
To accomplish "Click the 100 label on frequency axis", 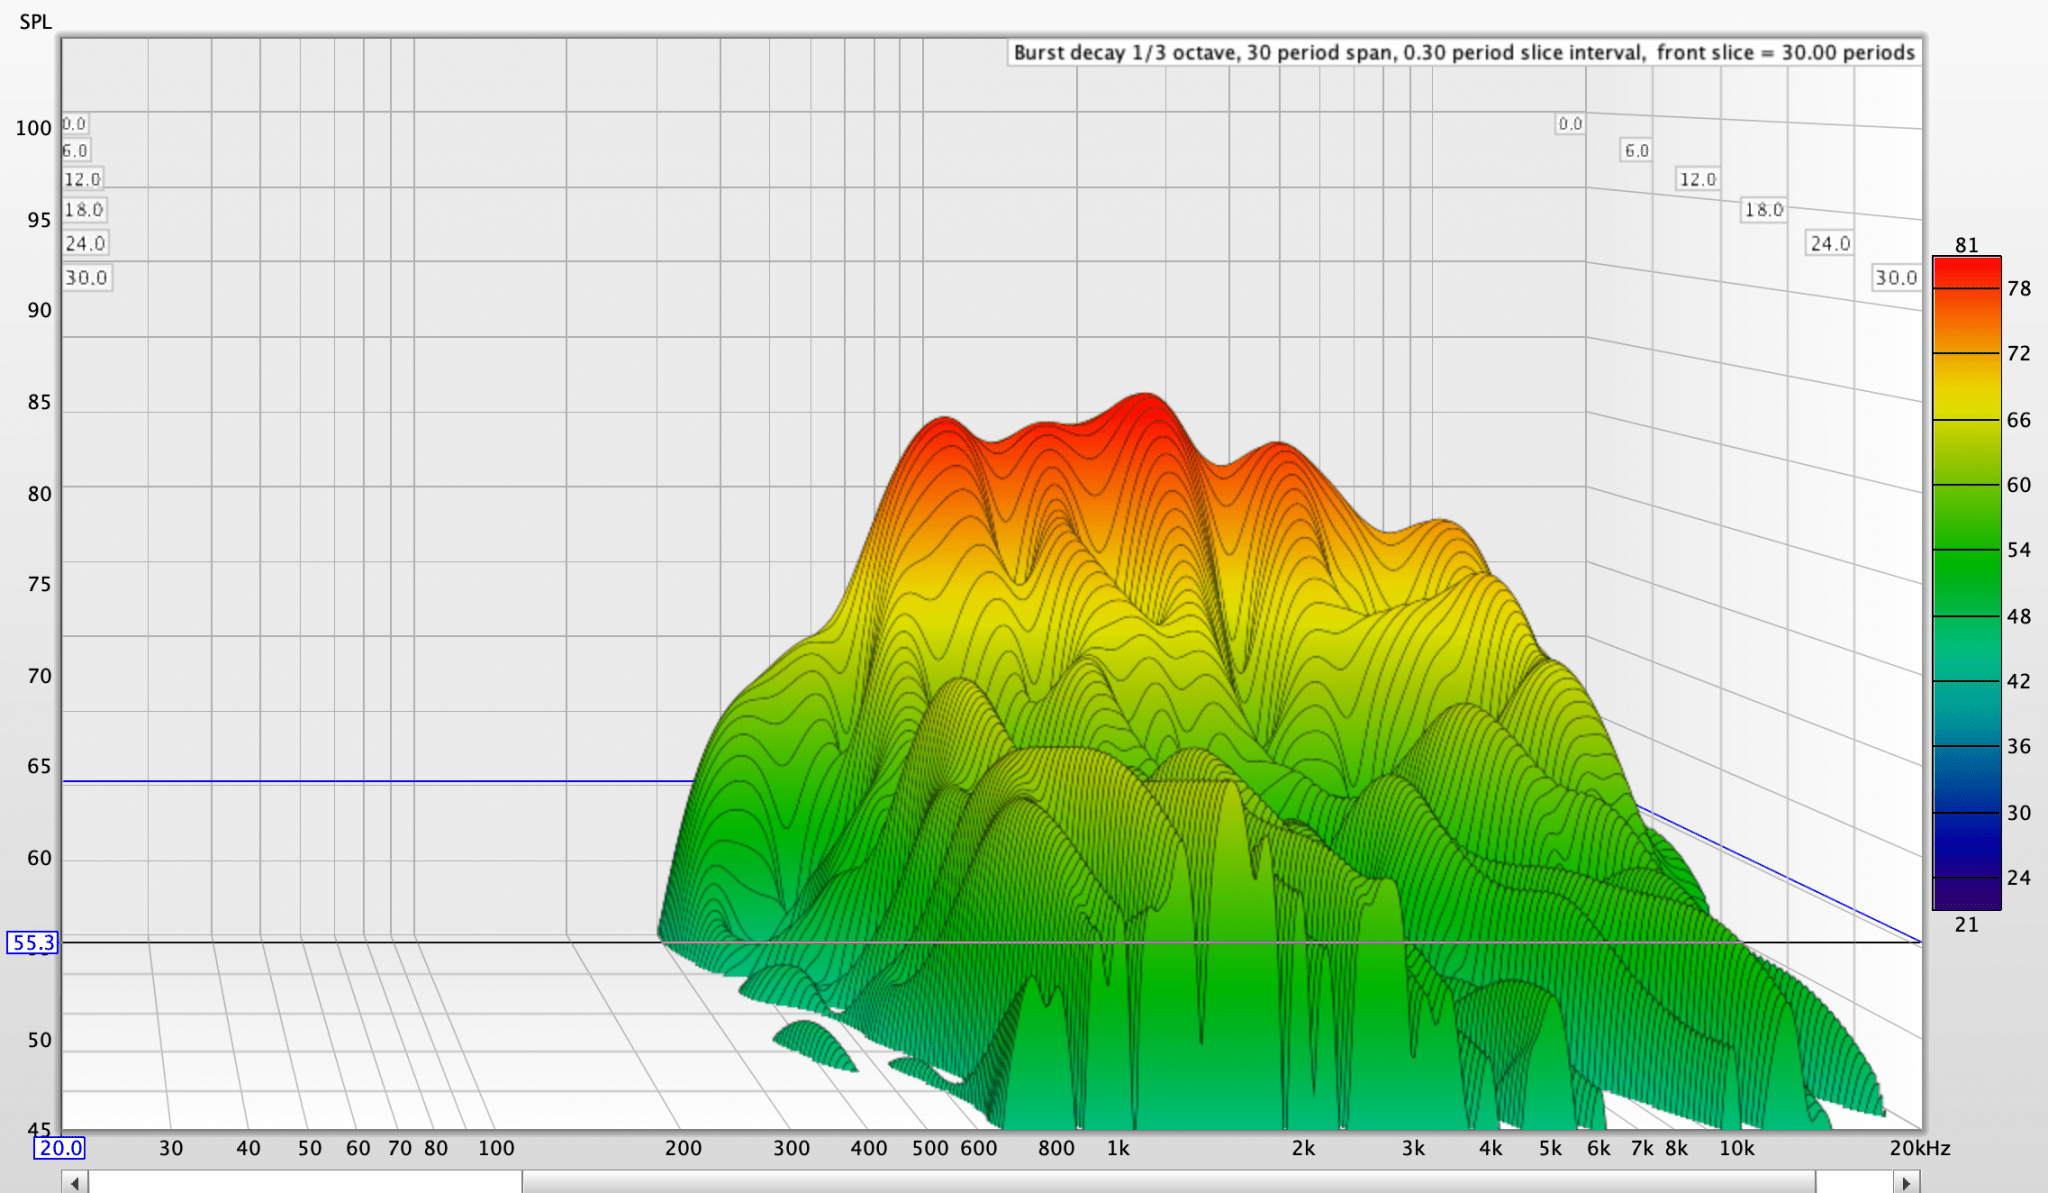I will pyautogui.click(x=496, y=1148).
